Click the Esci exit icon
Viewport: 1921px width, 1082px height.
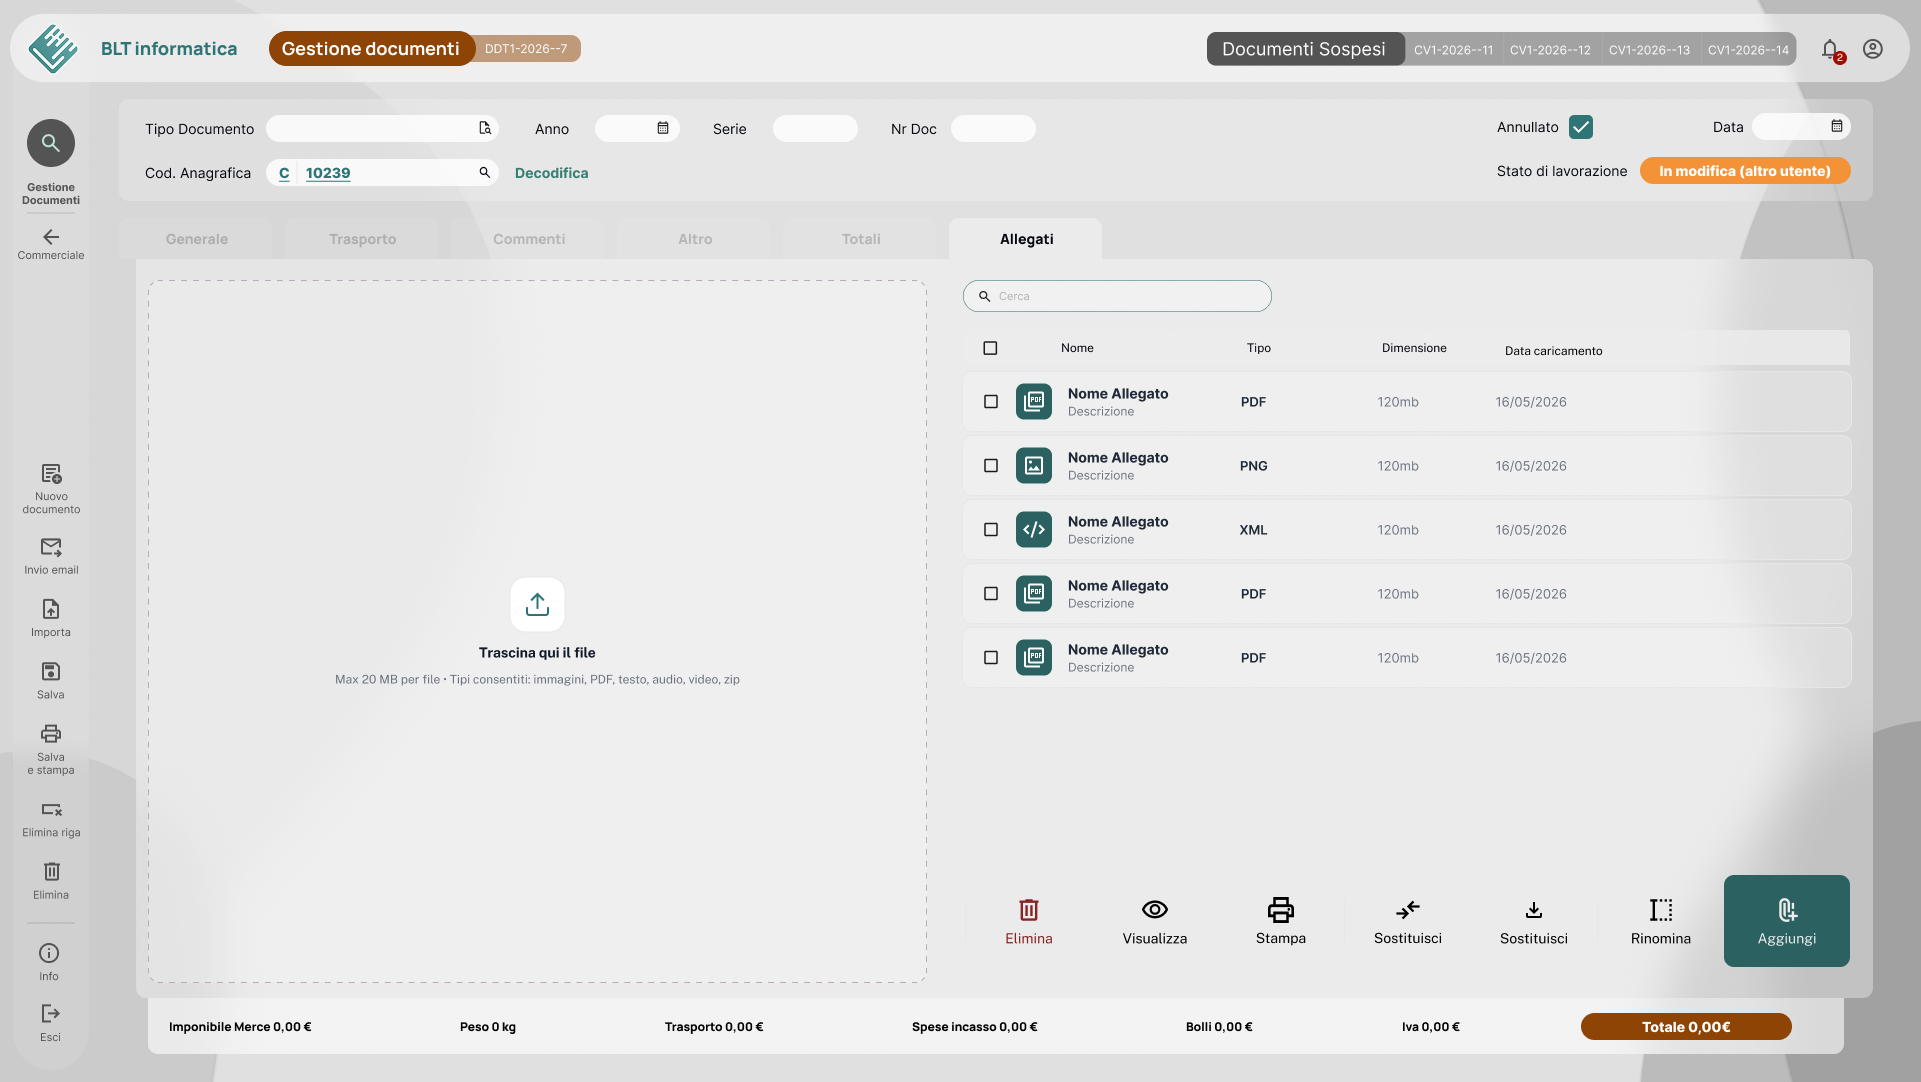tap(50, 1014)
